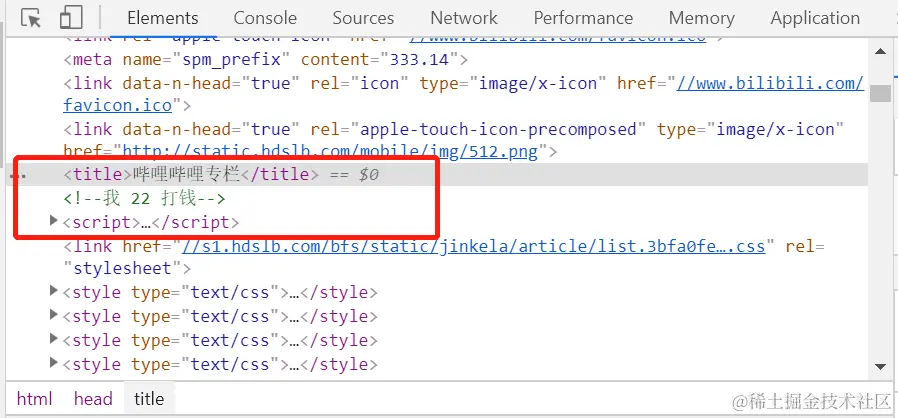Open the Sources tab
898x418 pixels.
(x=363, y=18)
